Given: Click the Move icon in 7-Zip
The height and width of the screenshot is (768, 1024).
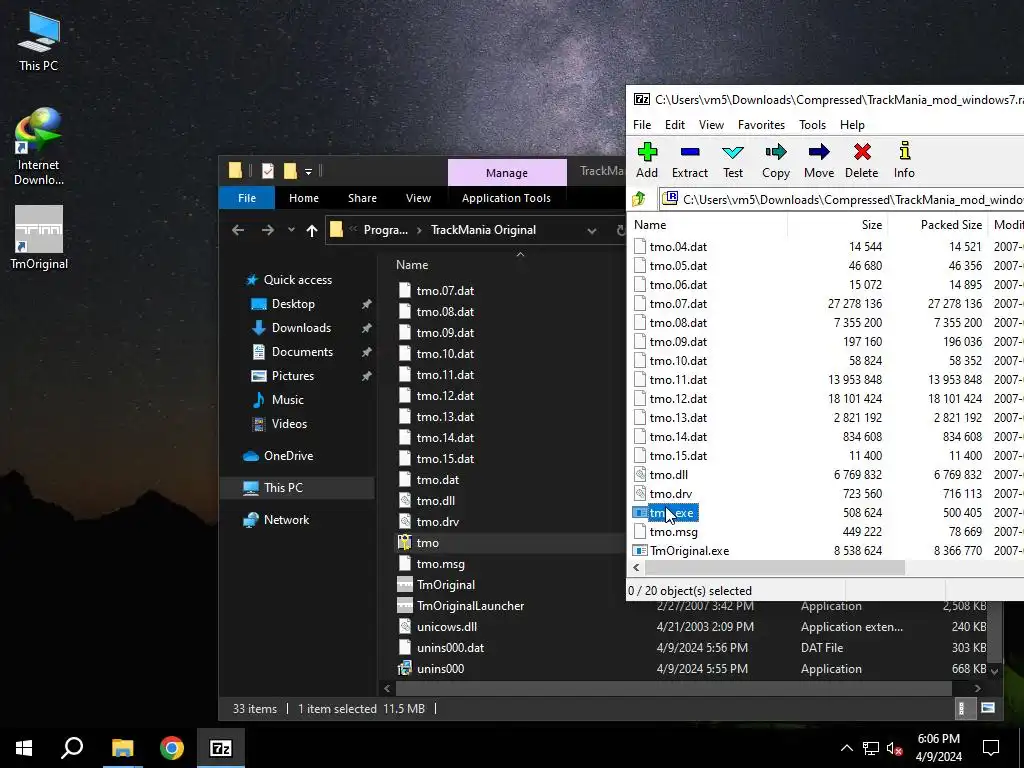Looking at the screenshot, I should [x=819, y=152].
